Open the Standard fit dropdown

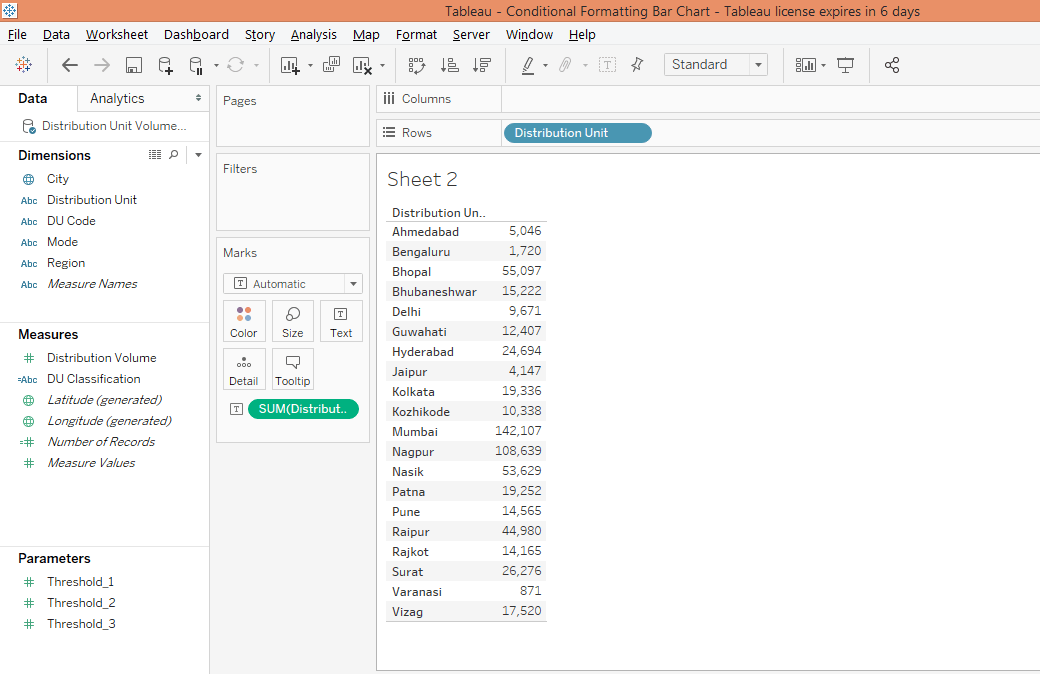[x=758, y=65]
